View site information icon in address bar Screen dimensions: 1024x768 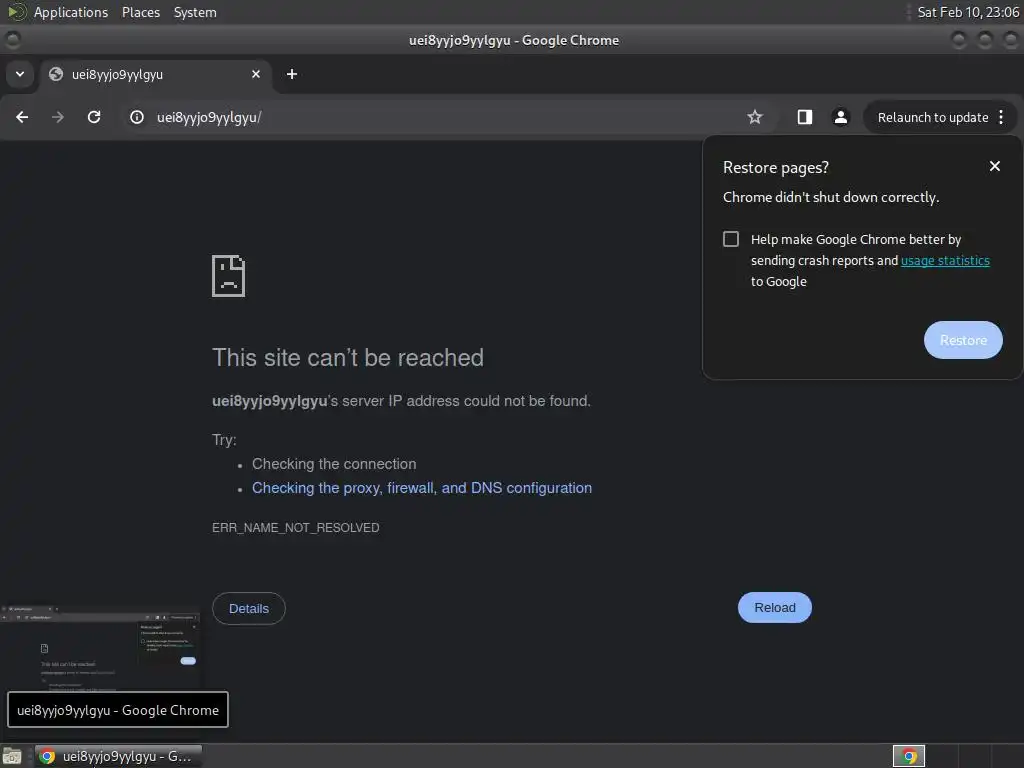(136, 117)
